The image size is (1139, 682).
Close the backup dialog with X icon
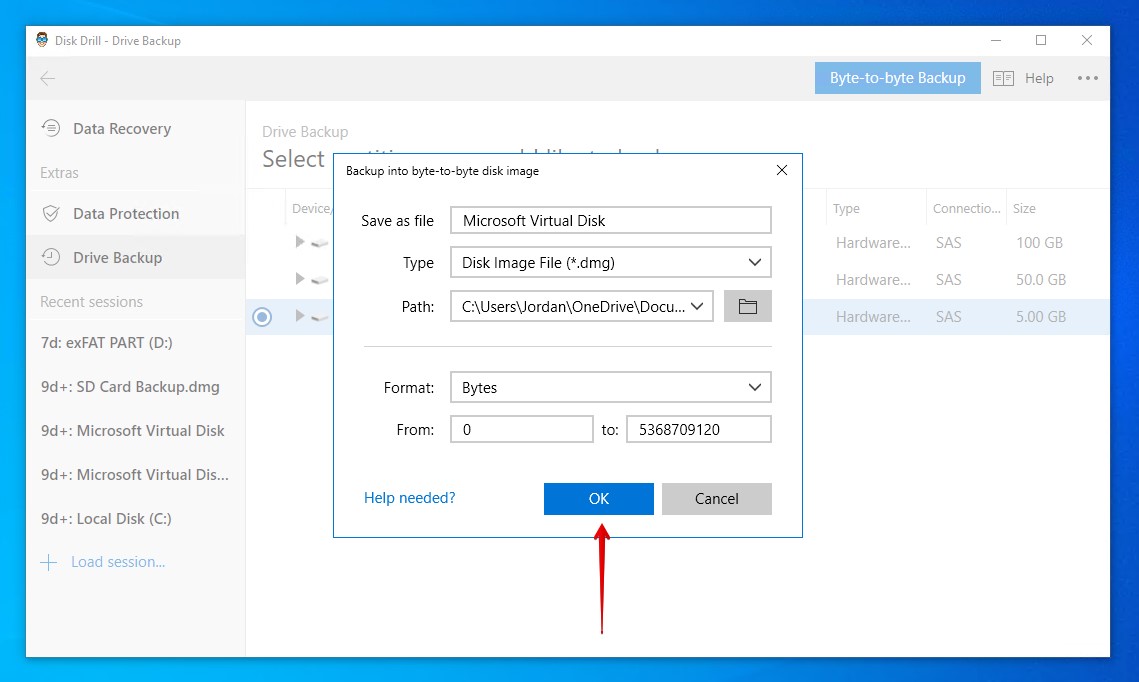click(782, 171)
